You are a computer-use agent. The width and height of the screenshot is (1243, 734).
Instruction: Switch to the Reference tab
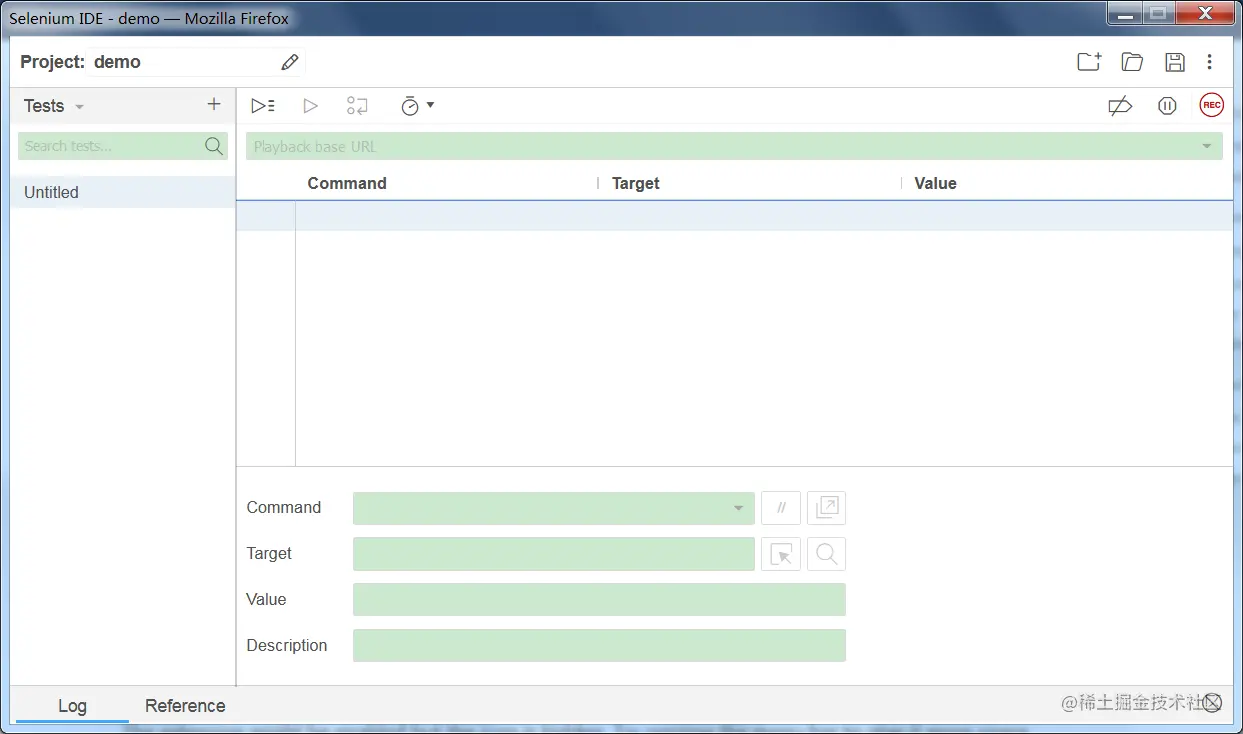pos(185,705)
